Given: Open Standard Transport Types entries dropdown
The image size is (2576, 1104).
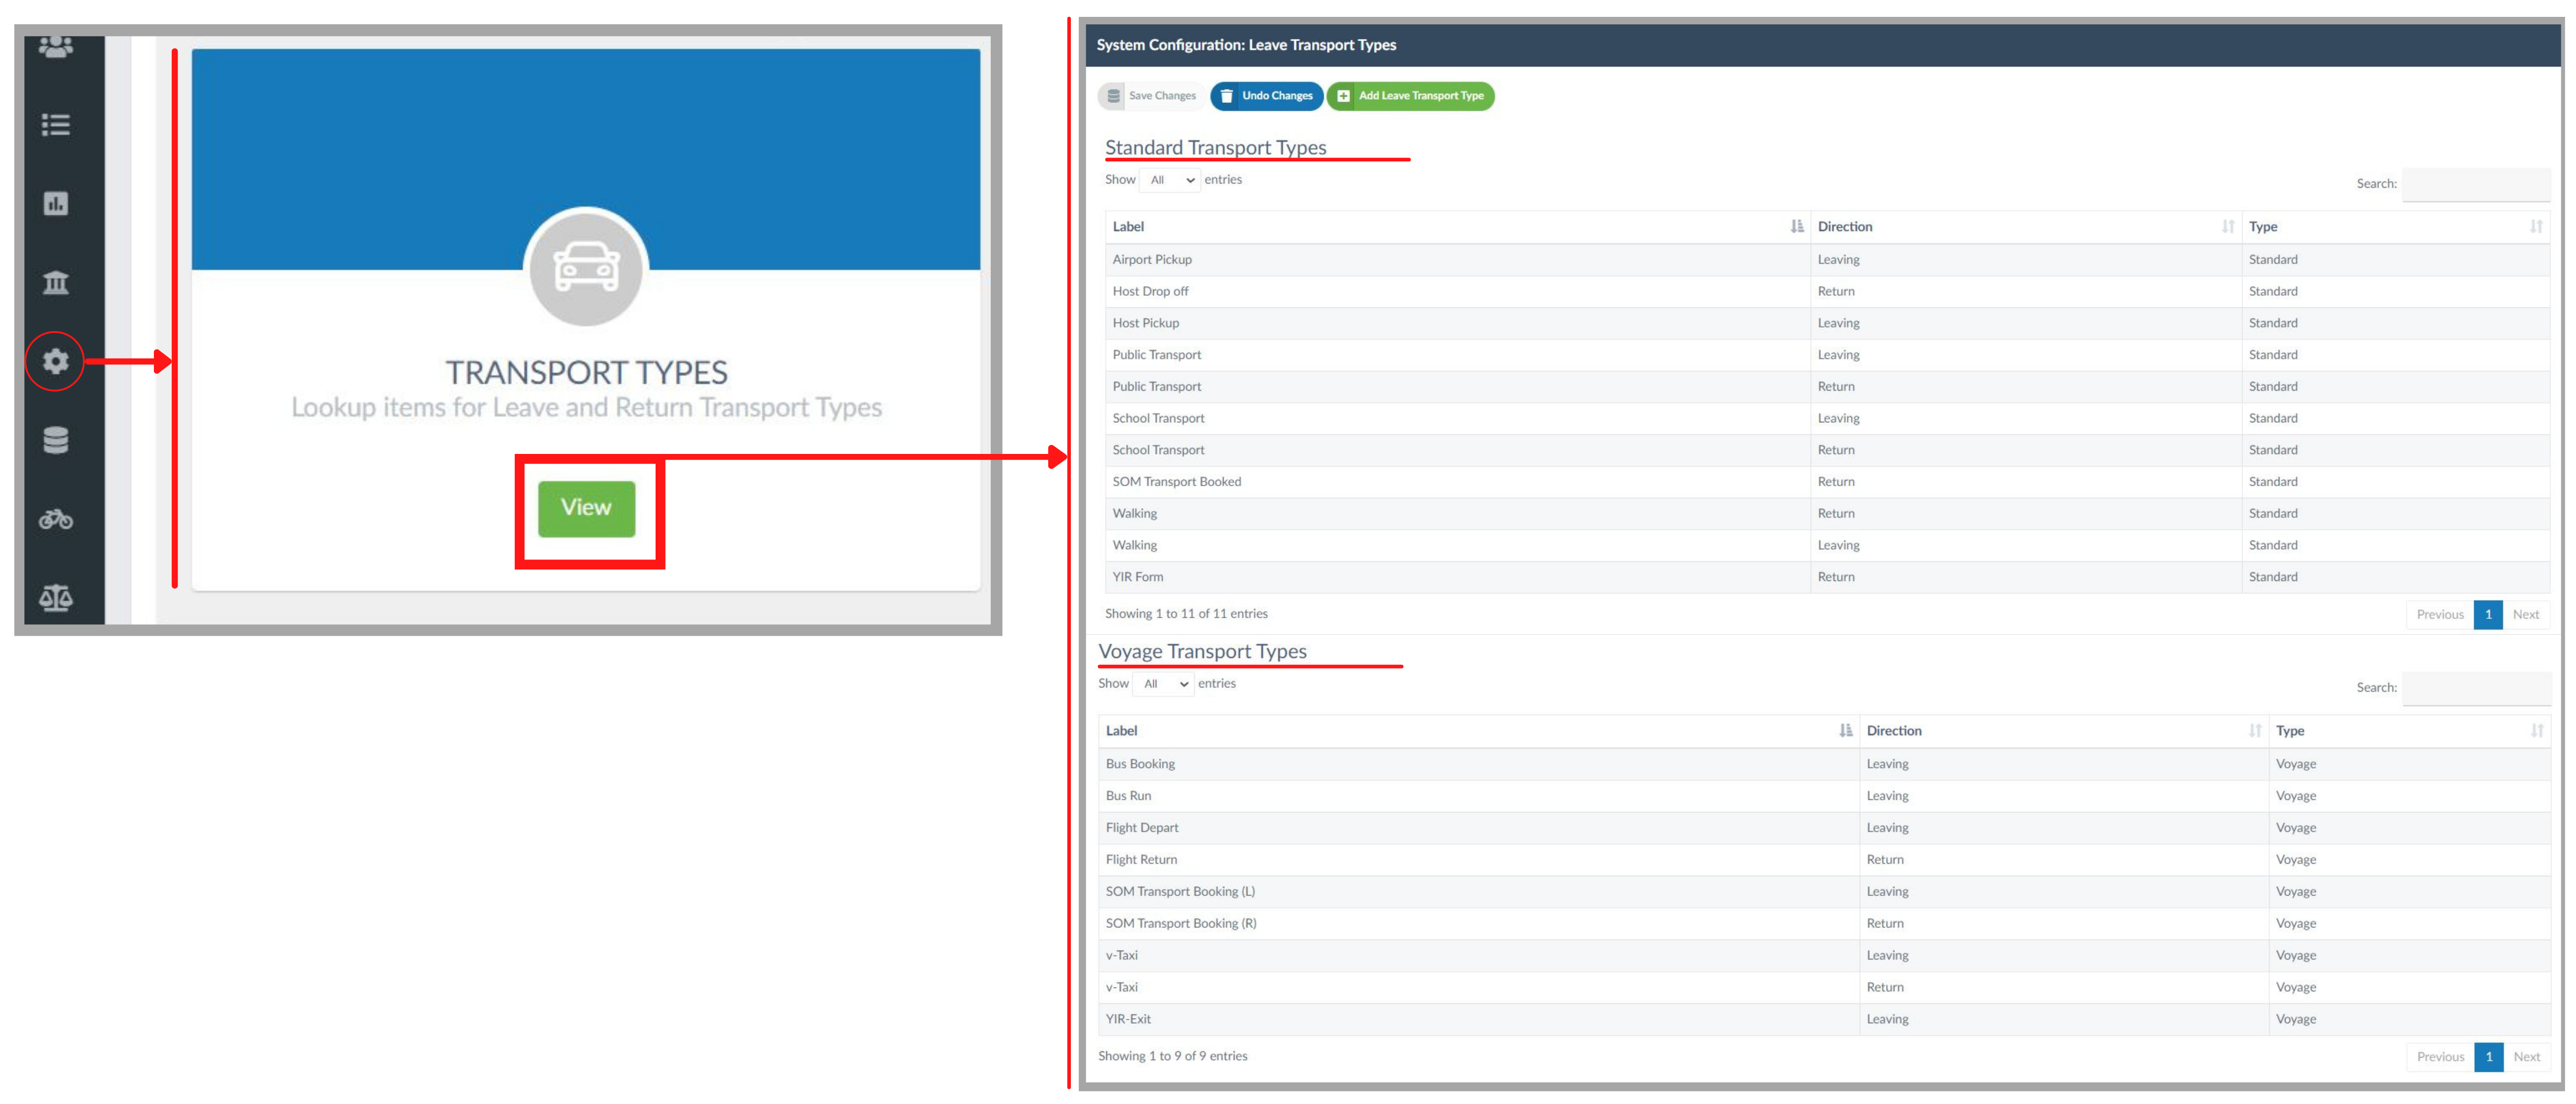Looking at the screenshot, I should 1170,180.
